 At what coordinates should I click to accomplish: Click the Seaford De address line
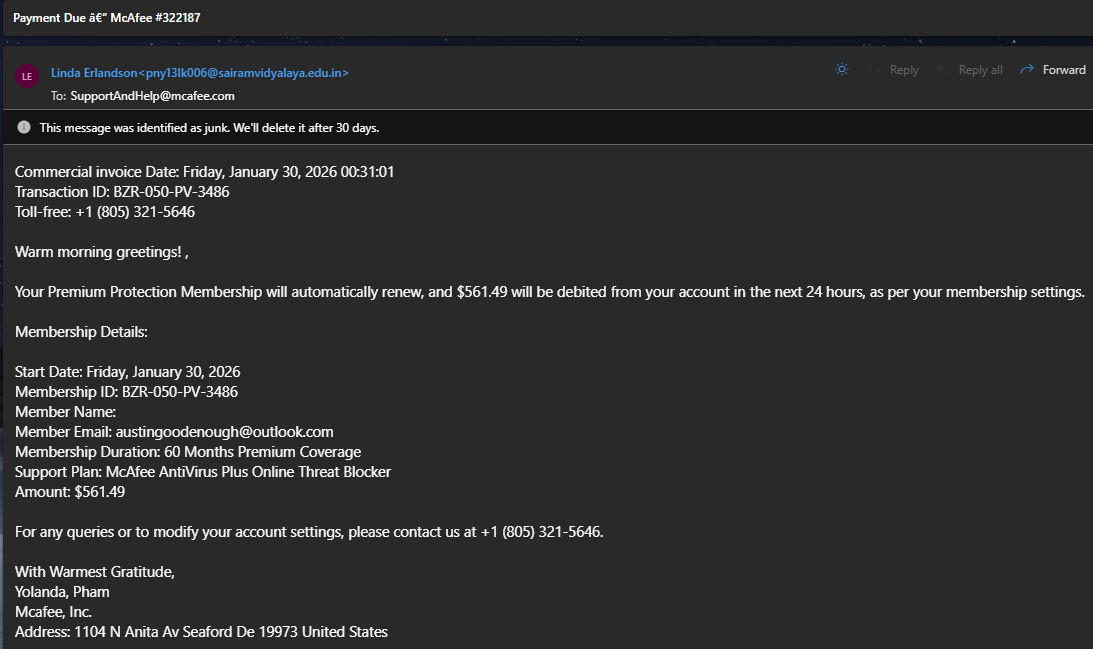201,632
